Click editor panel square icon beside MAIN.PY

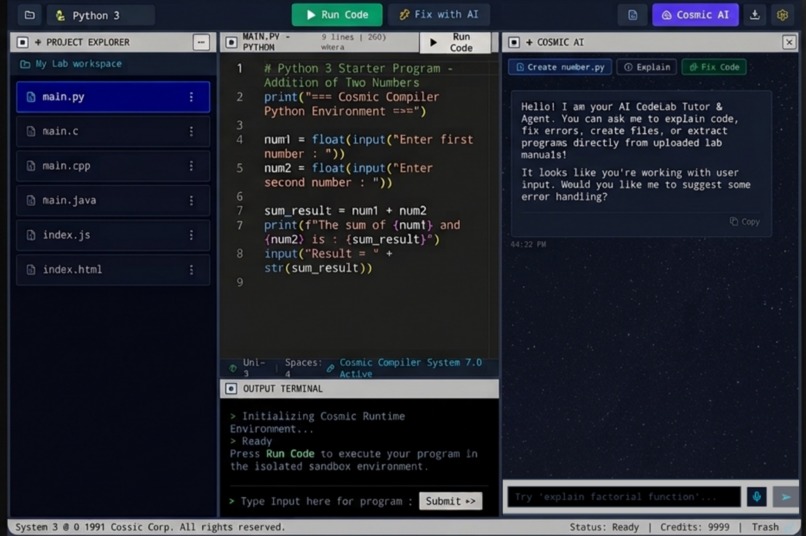[231, 42]
